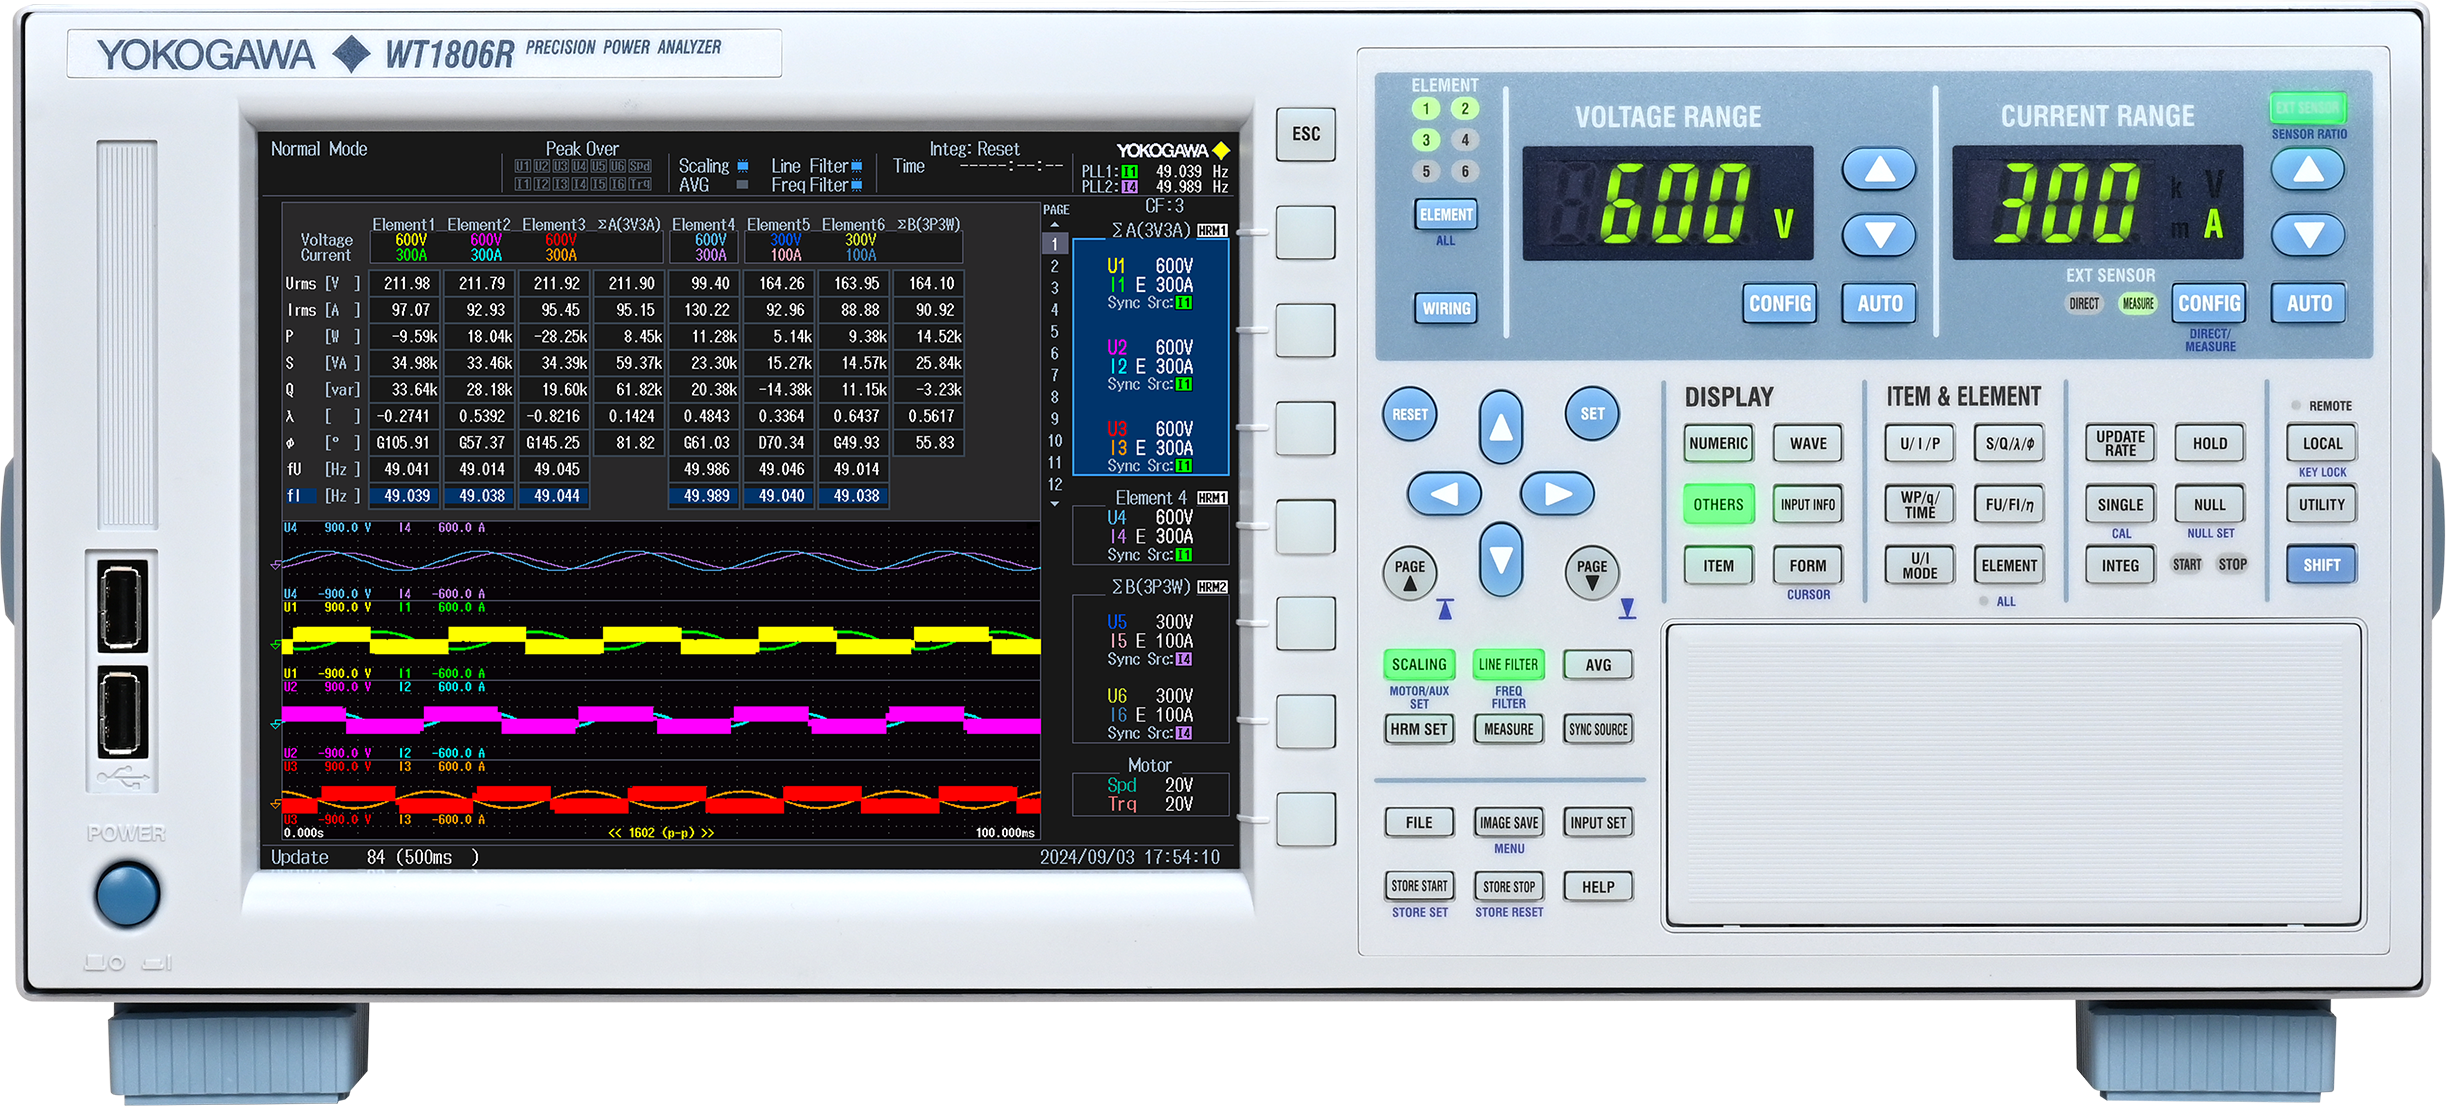
Task: Push the PAGE down round key
Action: click(x=1592, y=573)
